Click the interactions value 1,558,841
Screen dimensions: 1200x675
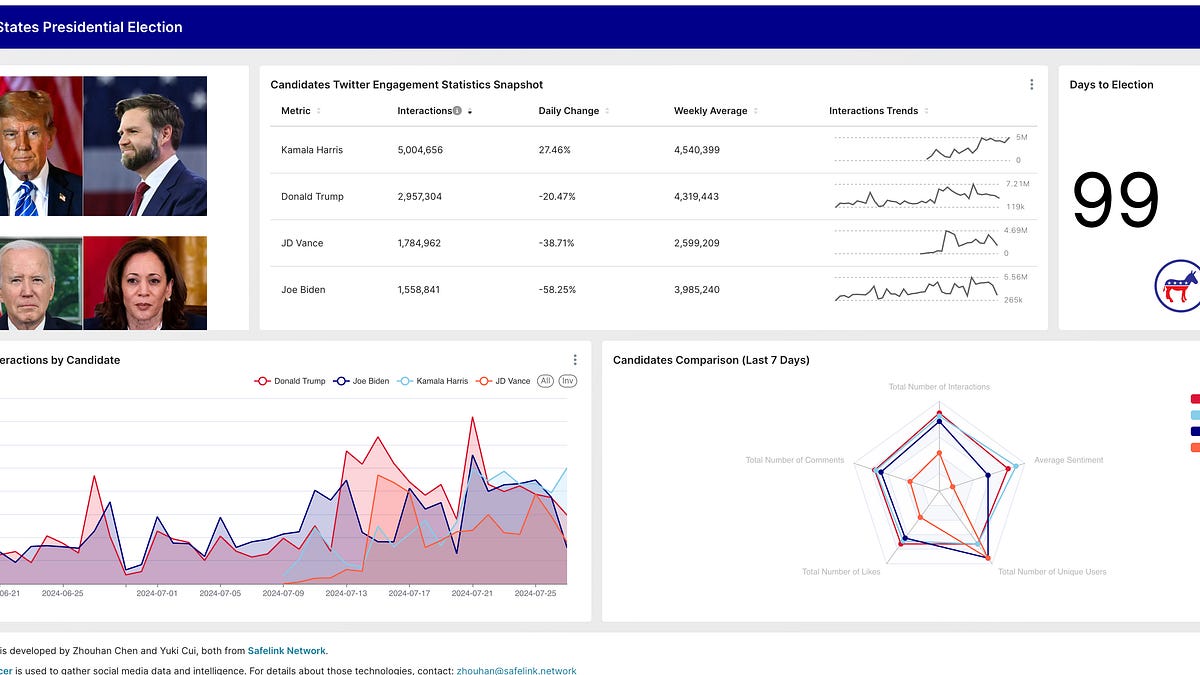coord(419,290)
